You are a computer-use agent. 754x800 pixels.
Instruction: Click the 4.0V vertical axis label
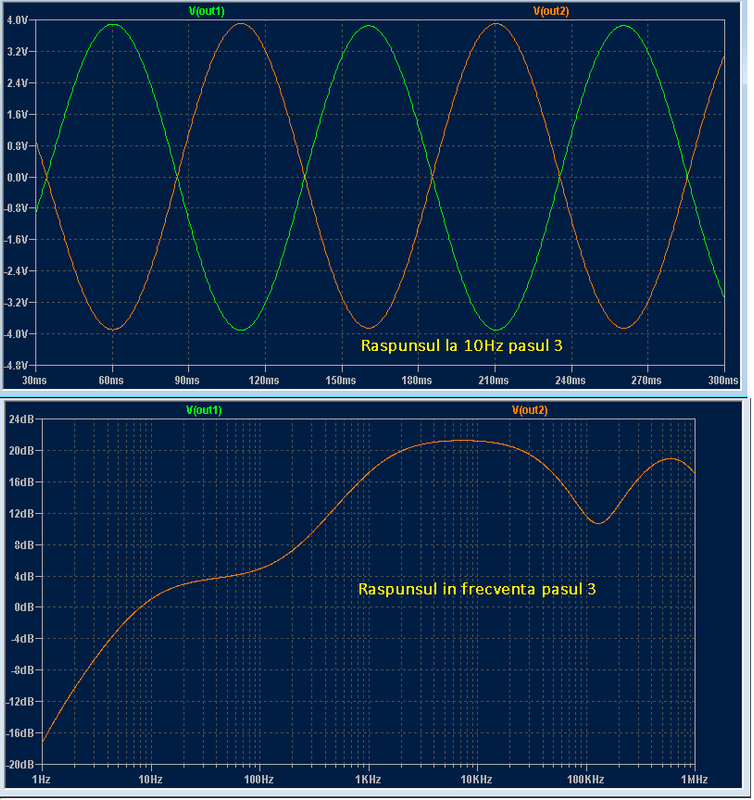(x=17, y=20)
